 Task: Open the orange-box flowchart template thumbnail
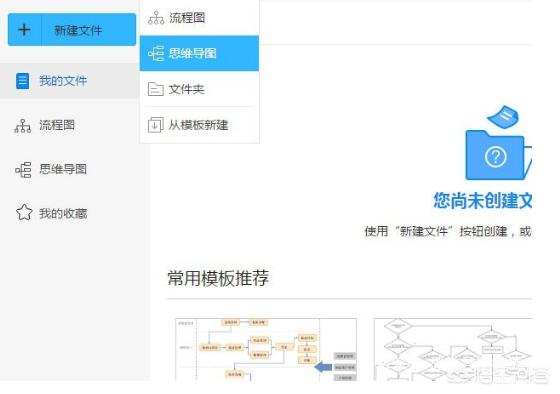click(x=266, y=349)
